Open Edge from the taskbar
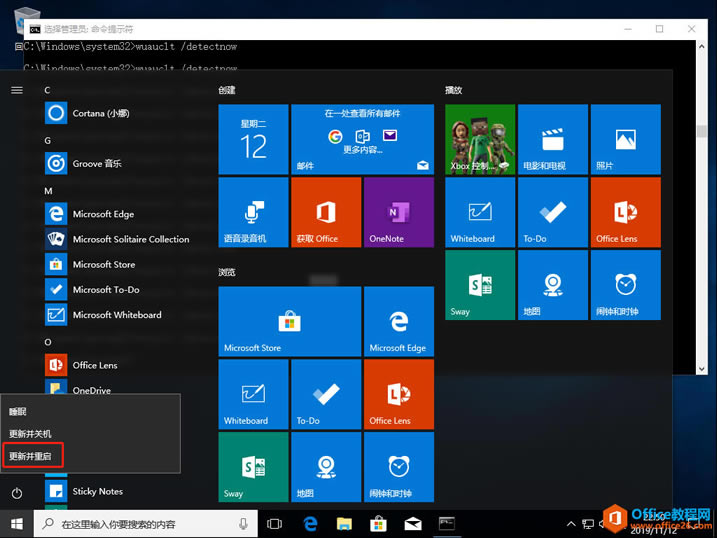Screen dimensions: 717x538 [310, 524]
